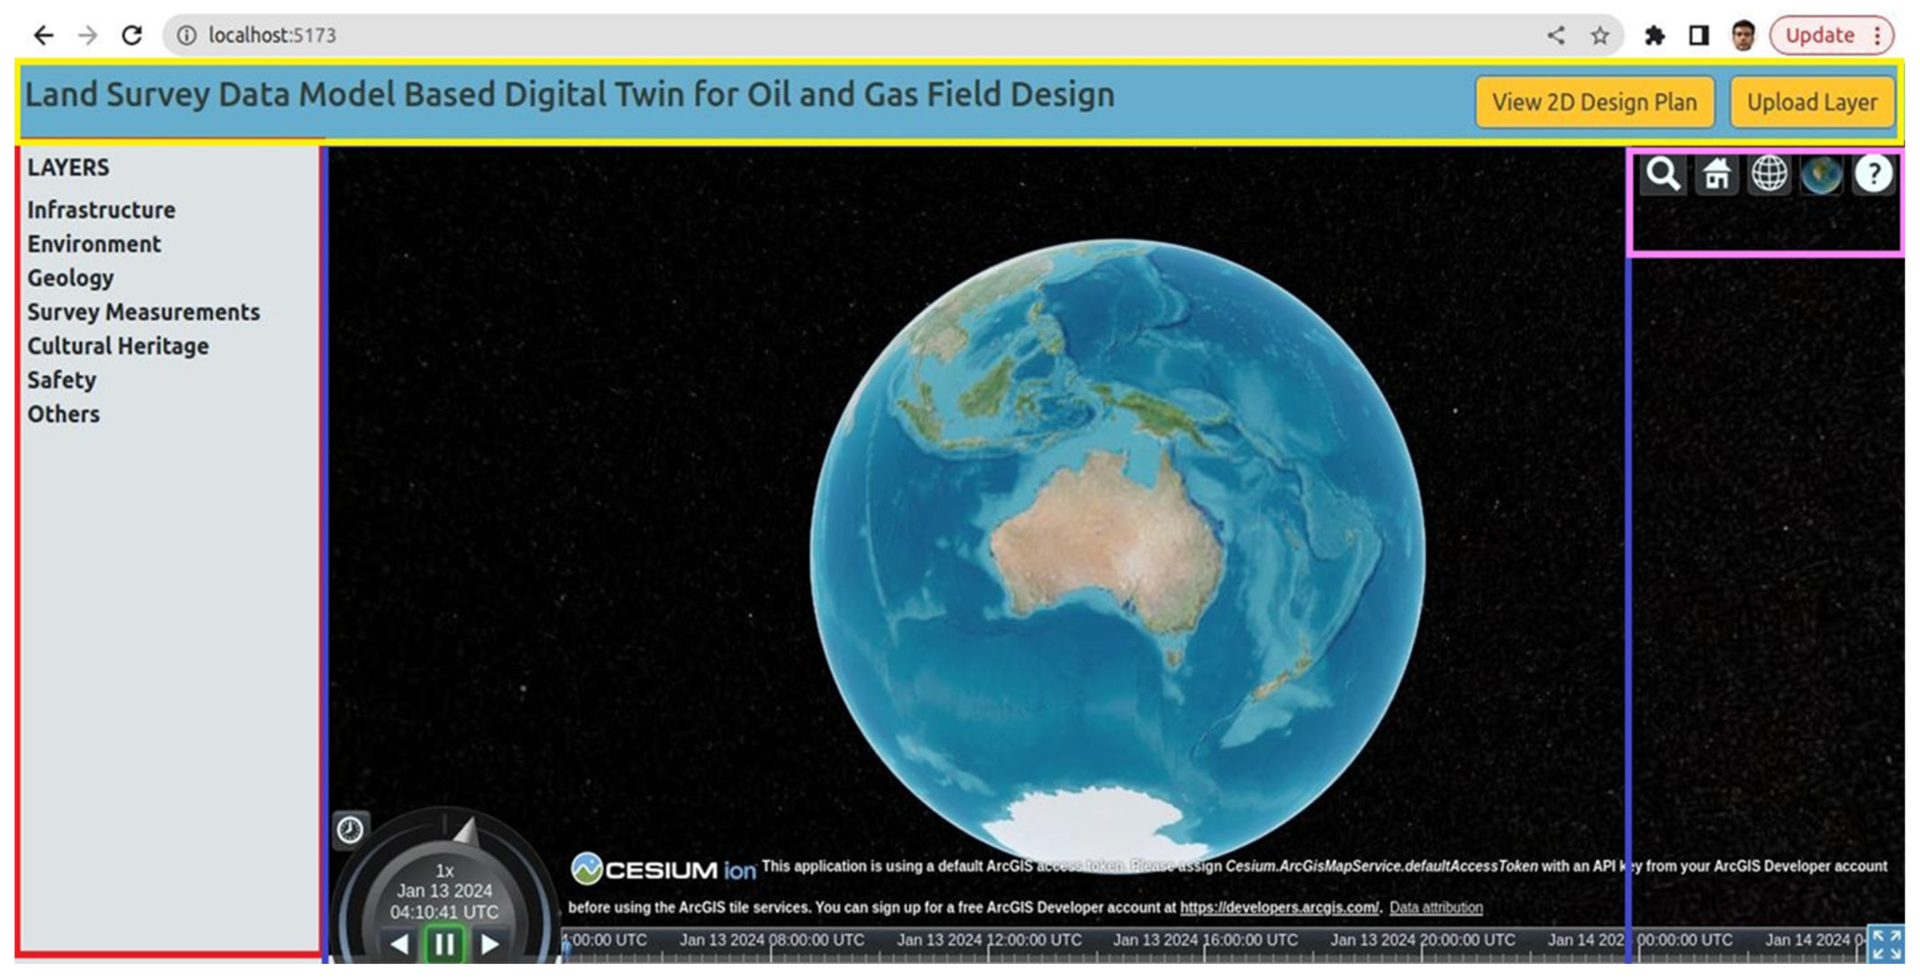
Task: Select the Geology layer category
Action: pos(70,278)
